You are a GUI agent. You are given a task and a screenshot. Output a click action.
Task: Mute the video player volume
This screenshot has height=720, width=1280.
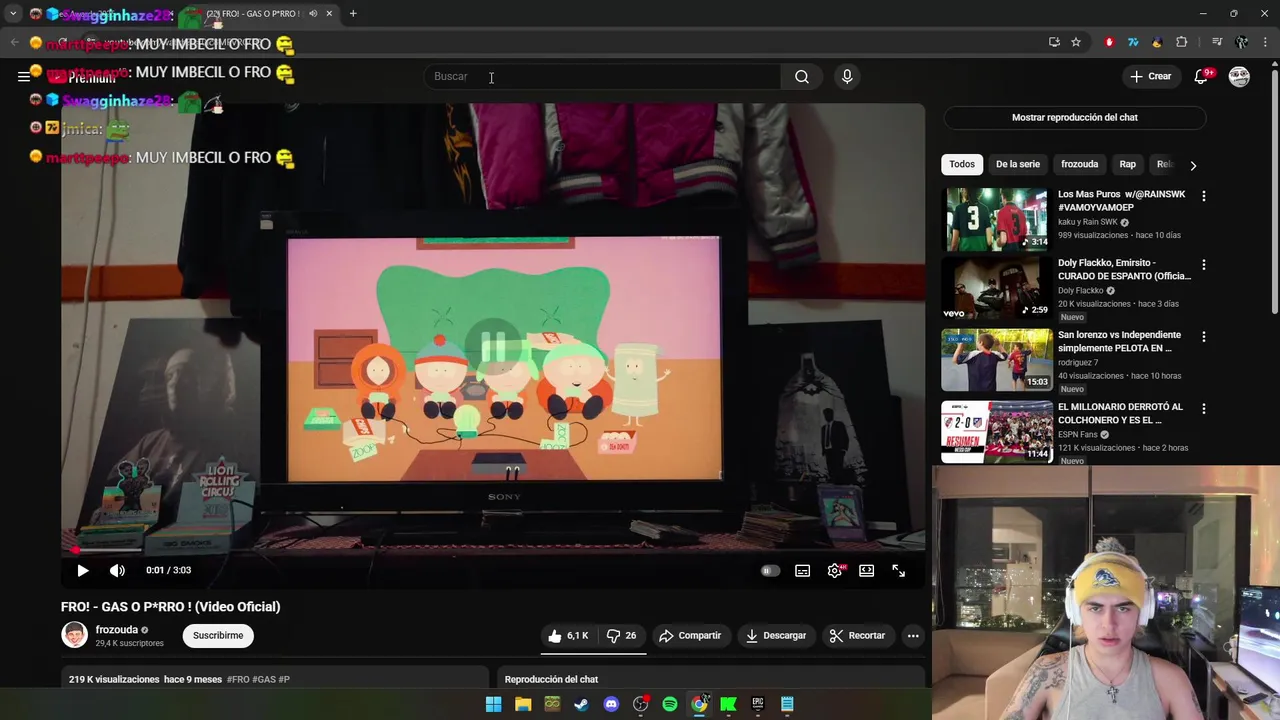pyautogui.click(x=117, y=570)
